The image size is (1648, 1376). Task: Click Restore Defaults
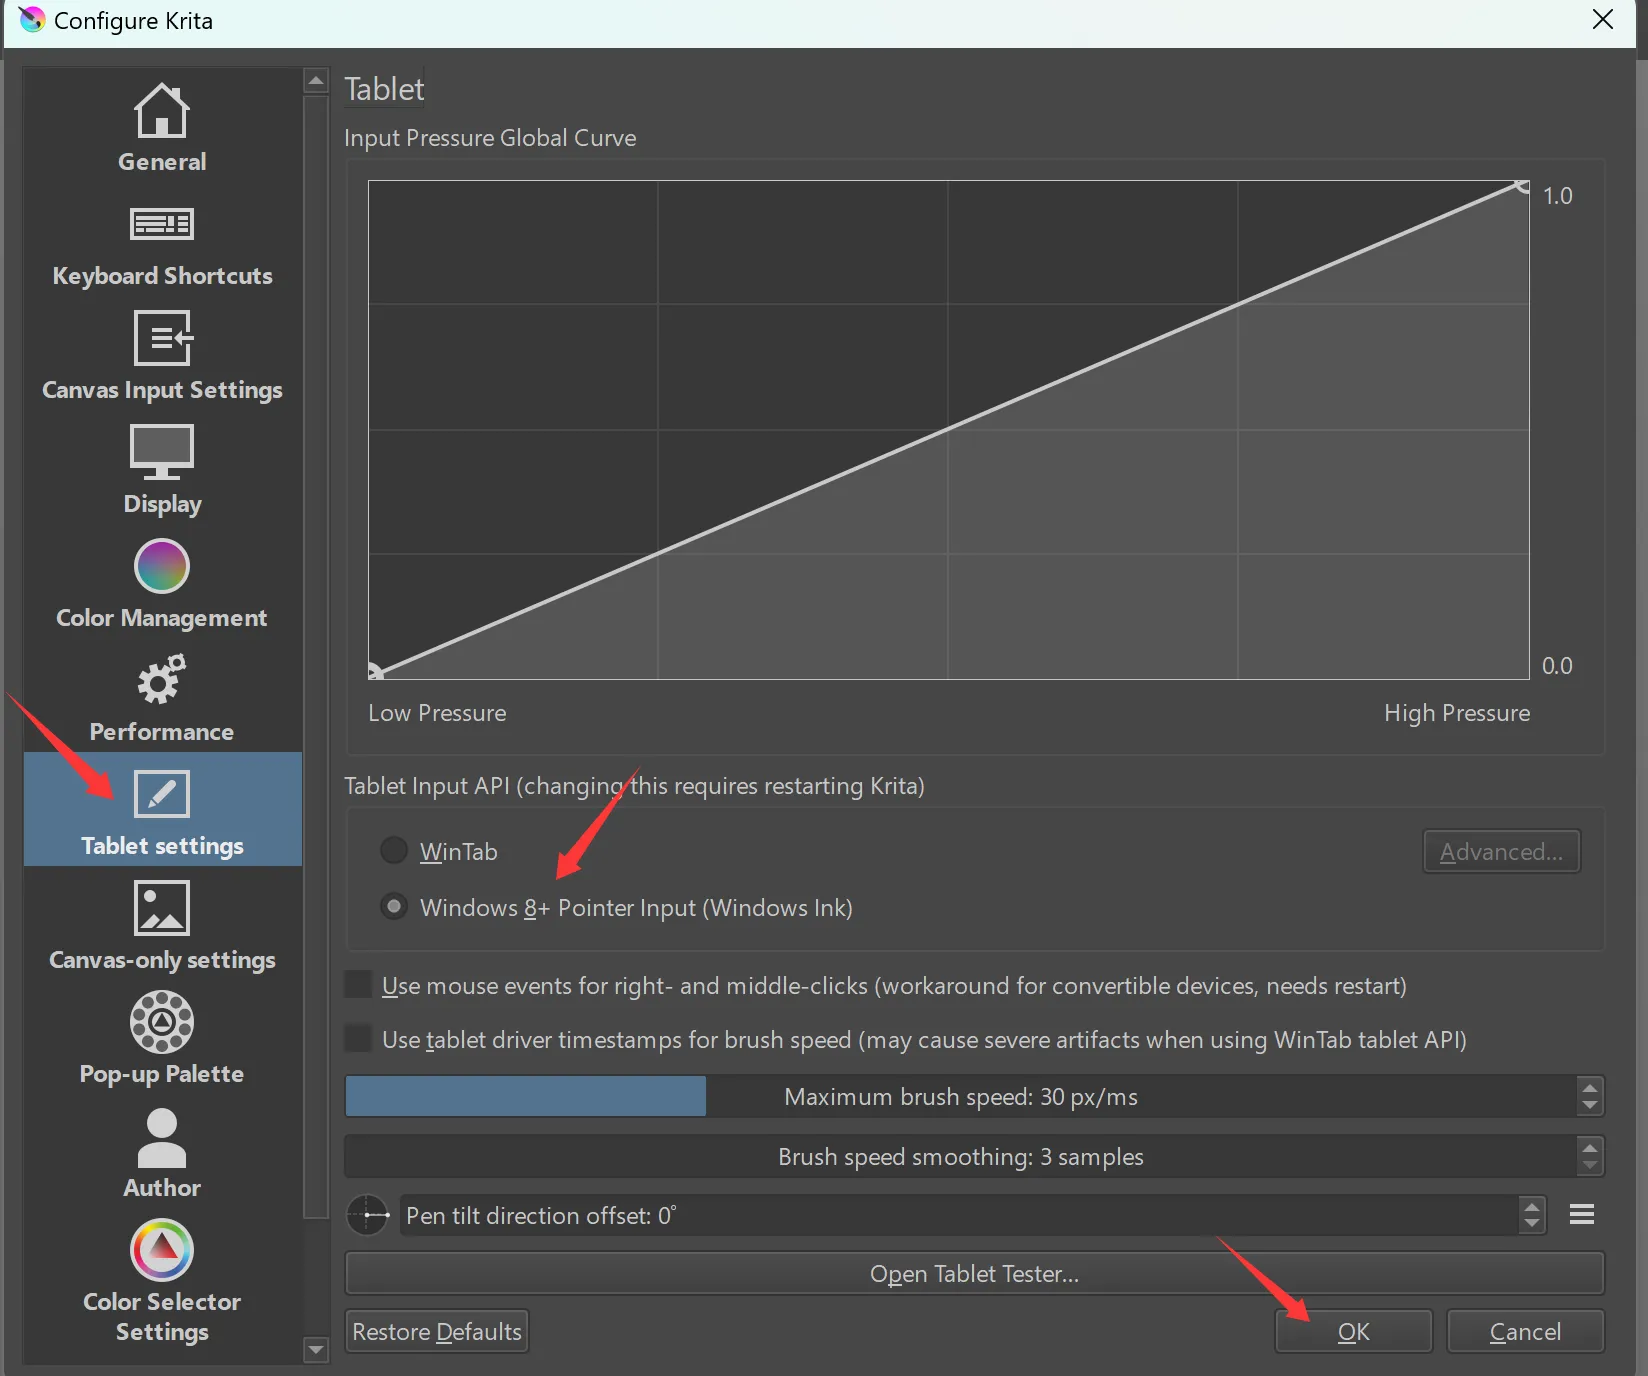click(437, 1332)
